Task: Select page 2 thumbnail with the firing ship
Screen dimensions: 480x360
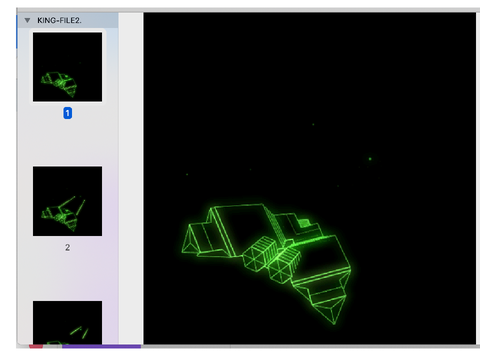Action: tap(68, 201)
